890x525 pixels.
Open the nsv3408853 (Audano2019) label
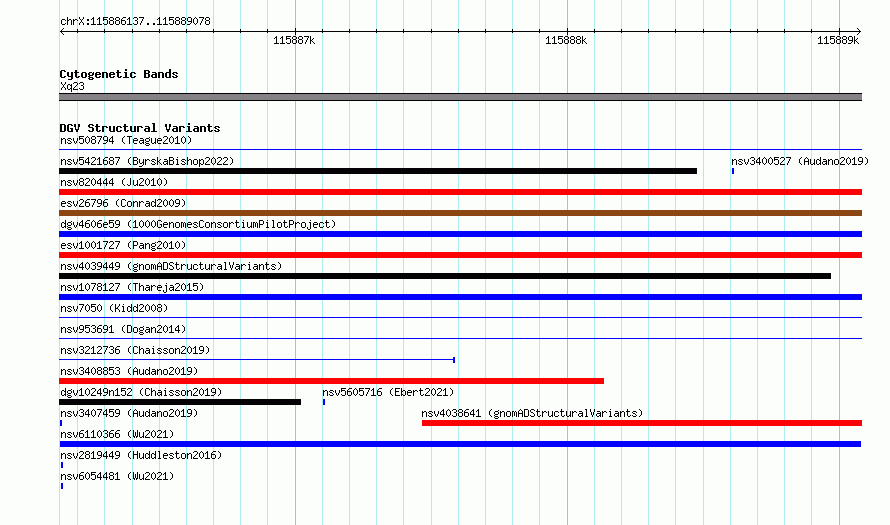[129, 371]
